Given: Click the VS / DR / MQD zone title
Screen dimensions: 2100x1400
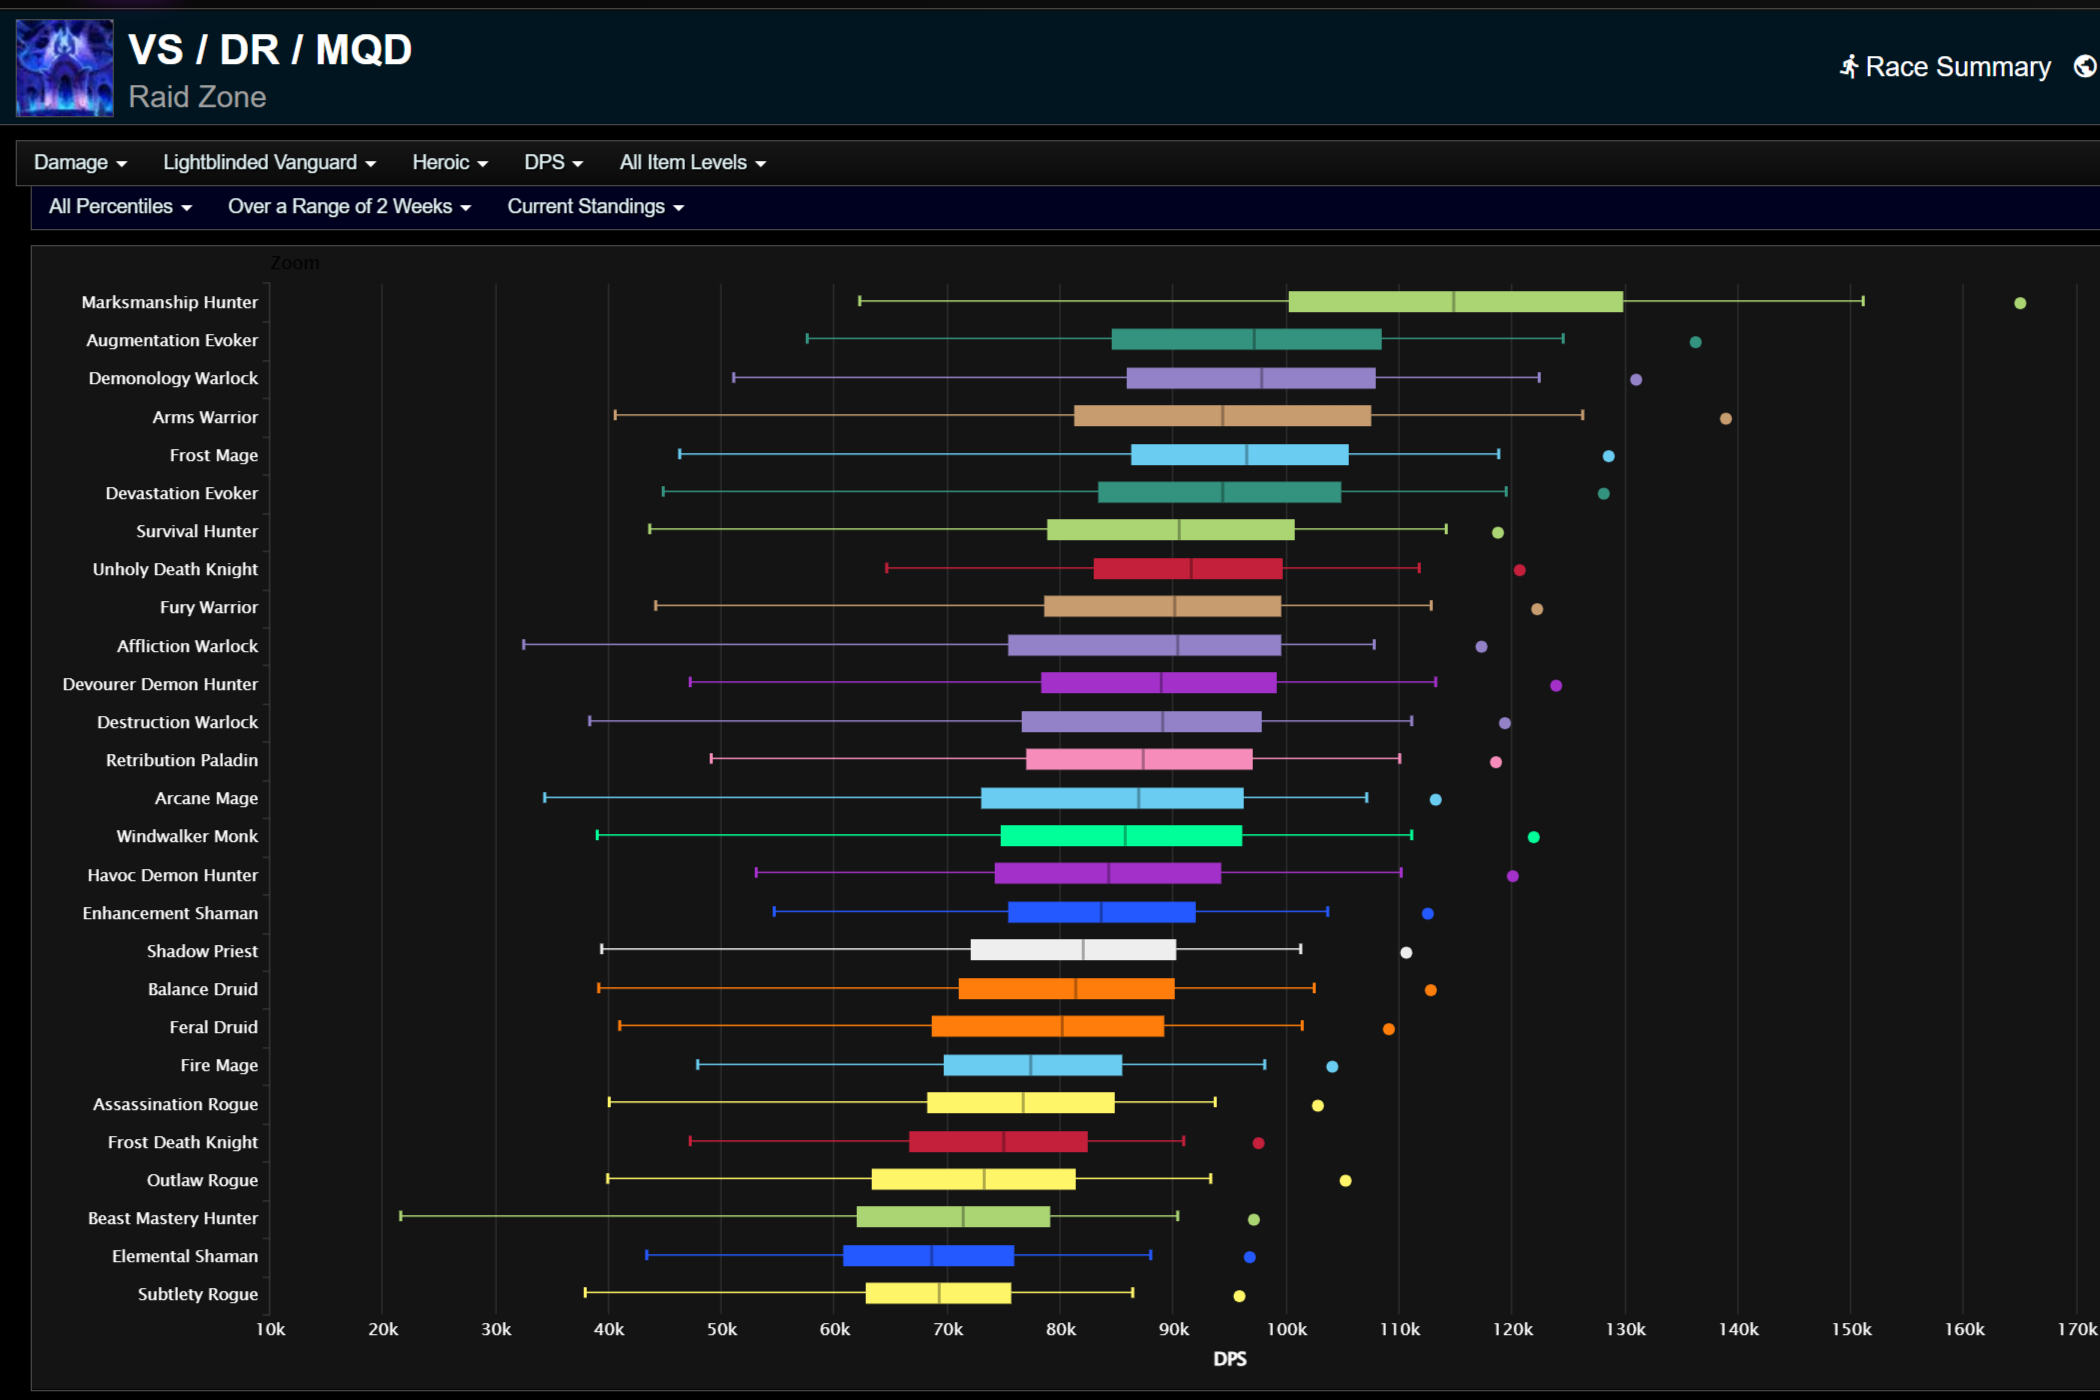Looking at the screenshot, I should (270, 50).
